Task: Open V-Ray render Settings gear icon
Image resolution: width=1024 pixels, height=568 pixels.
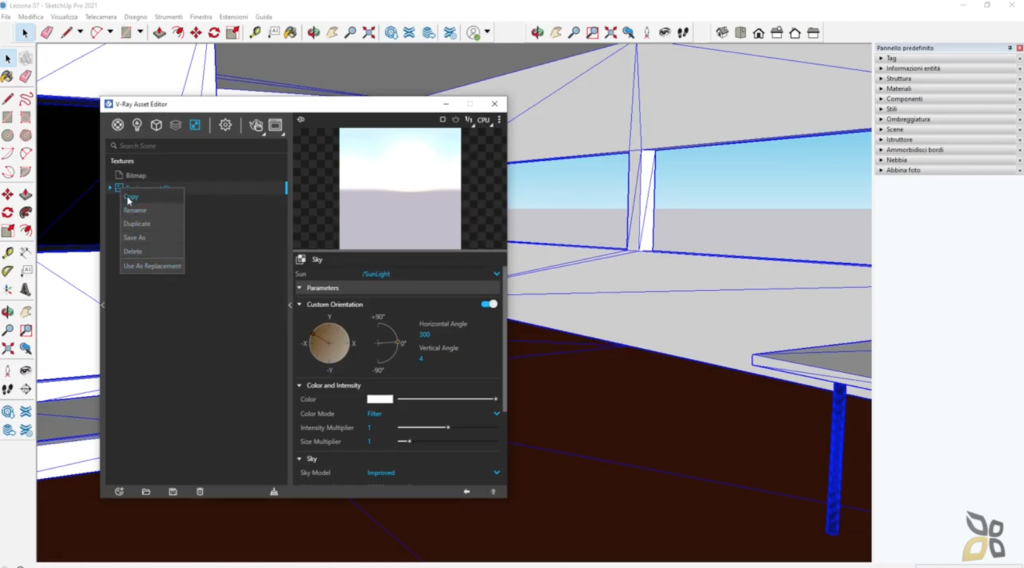Action: (x=225, y=125)
